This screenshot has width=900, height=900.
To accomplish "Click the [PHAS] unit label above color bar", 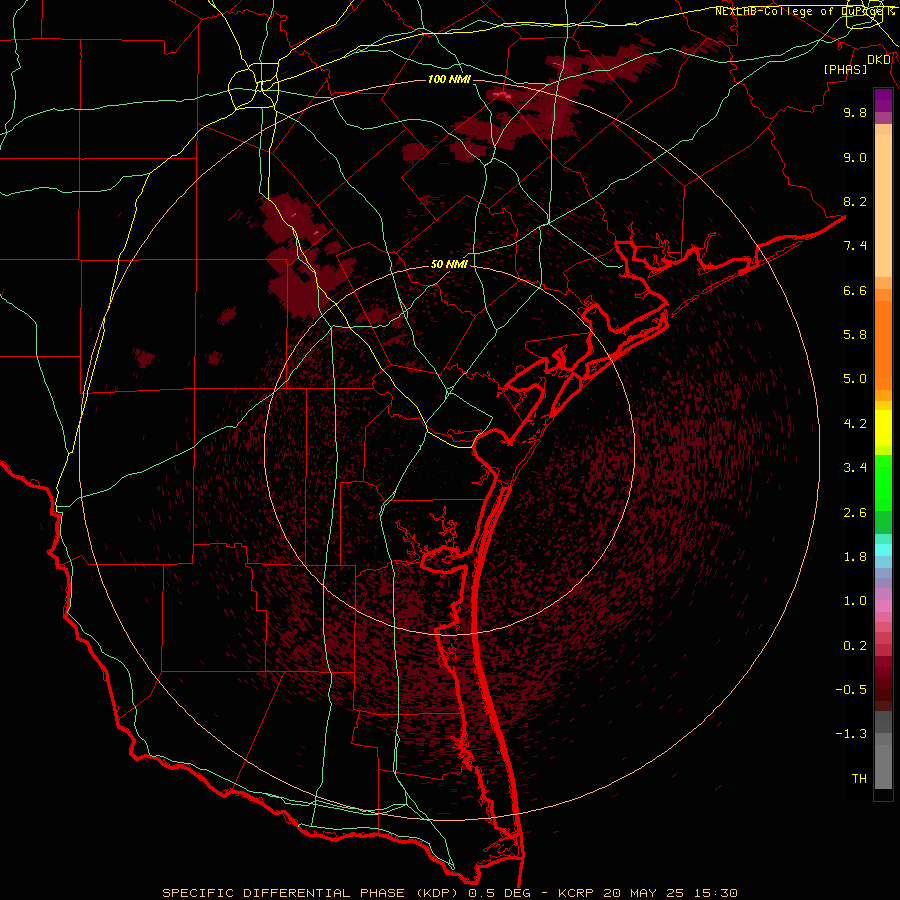I will coord(845,70).
